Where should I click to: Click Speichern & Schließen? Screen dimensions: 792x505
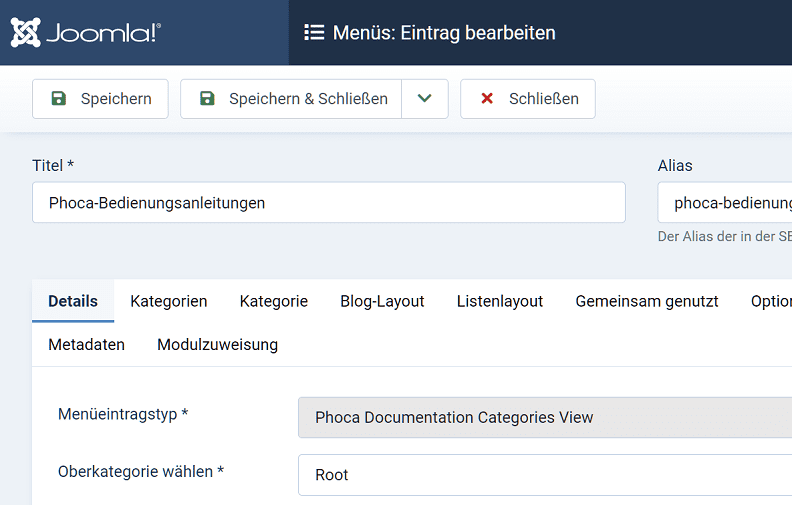click(291, 99)
